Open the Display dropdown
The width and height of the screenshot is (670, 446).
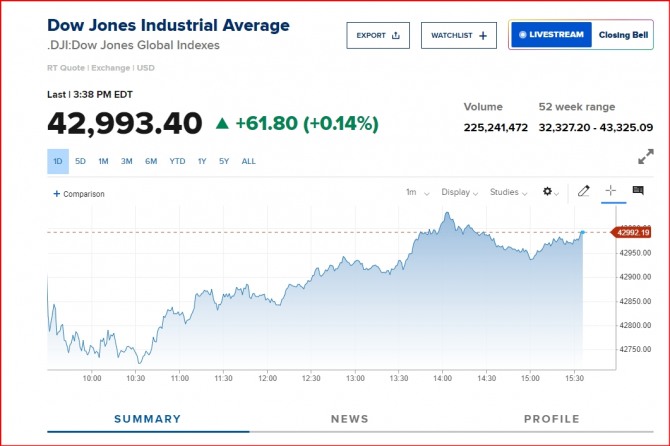coord(459,192)
